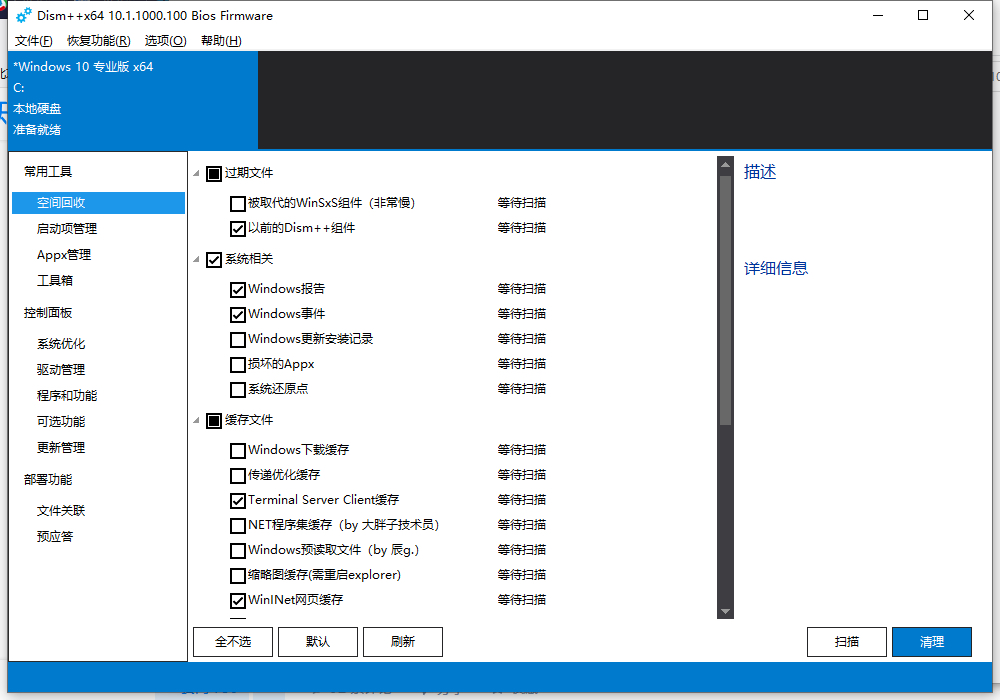1000x700 pixels.
Task: Uncheck the Windows报告 option
Action: pyautogui.click(x=237, y=288)
